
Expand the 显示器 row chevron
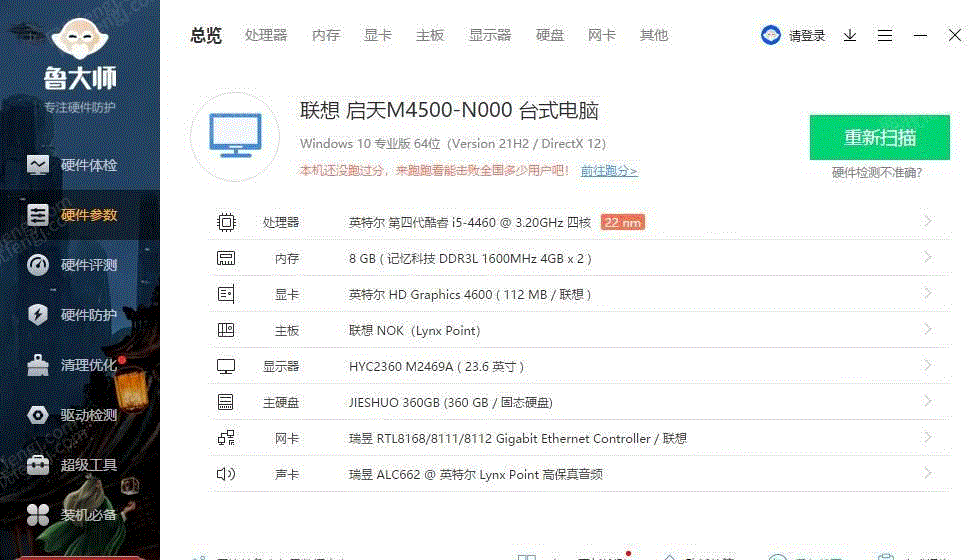[x=928, y=365]
